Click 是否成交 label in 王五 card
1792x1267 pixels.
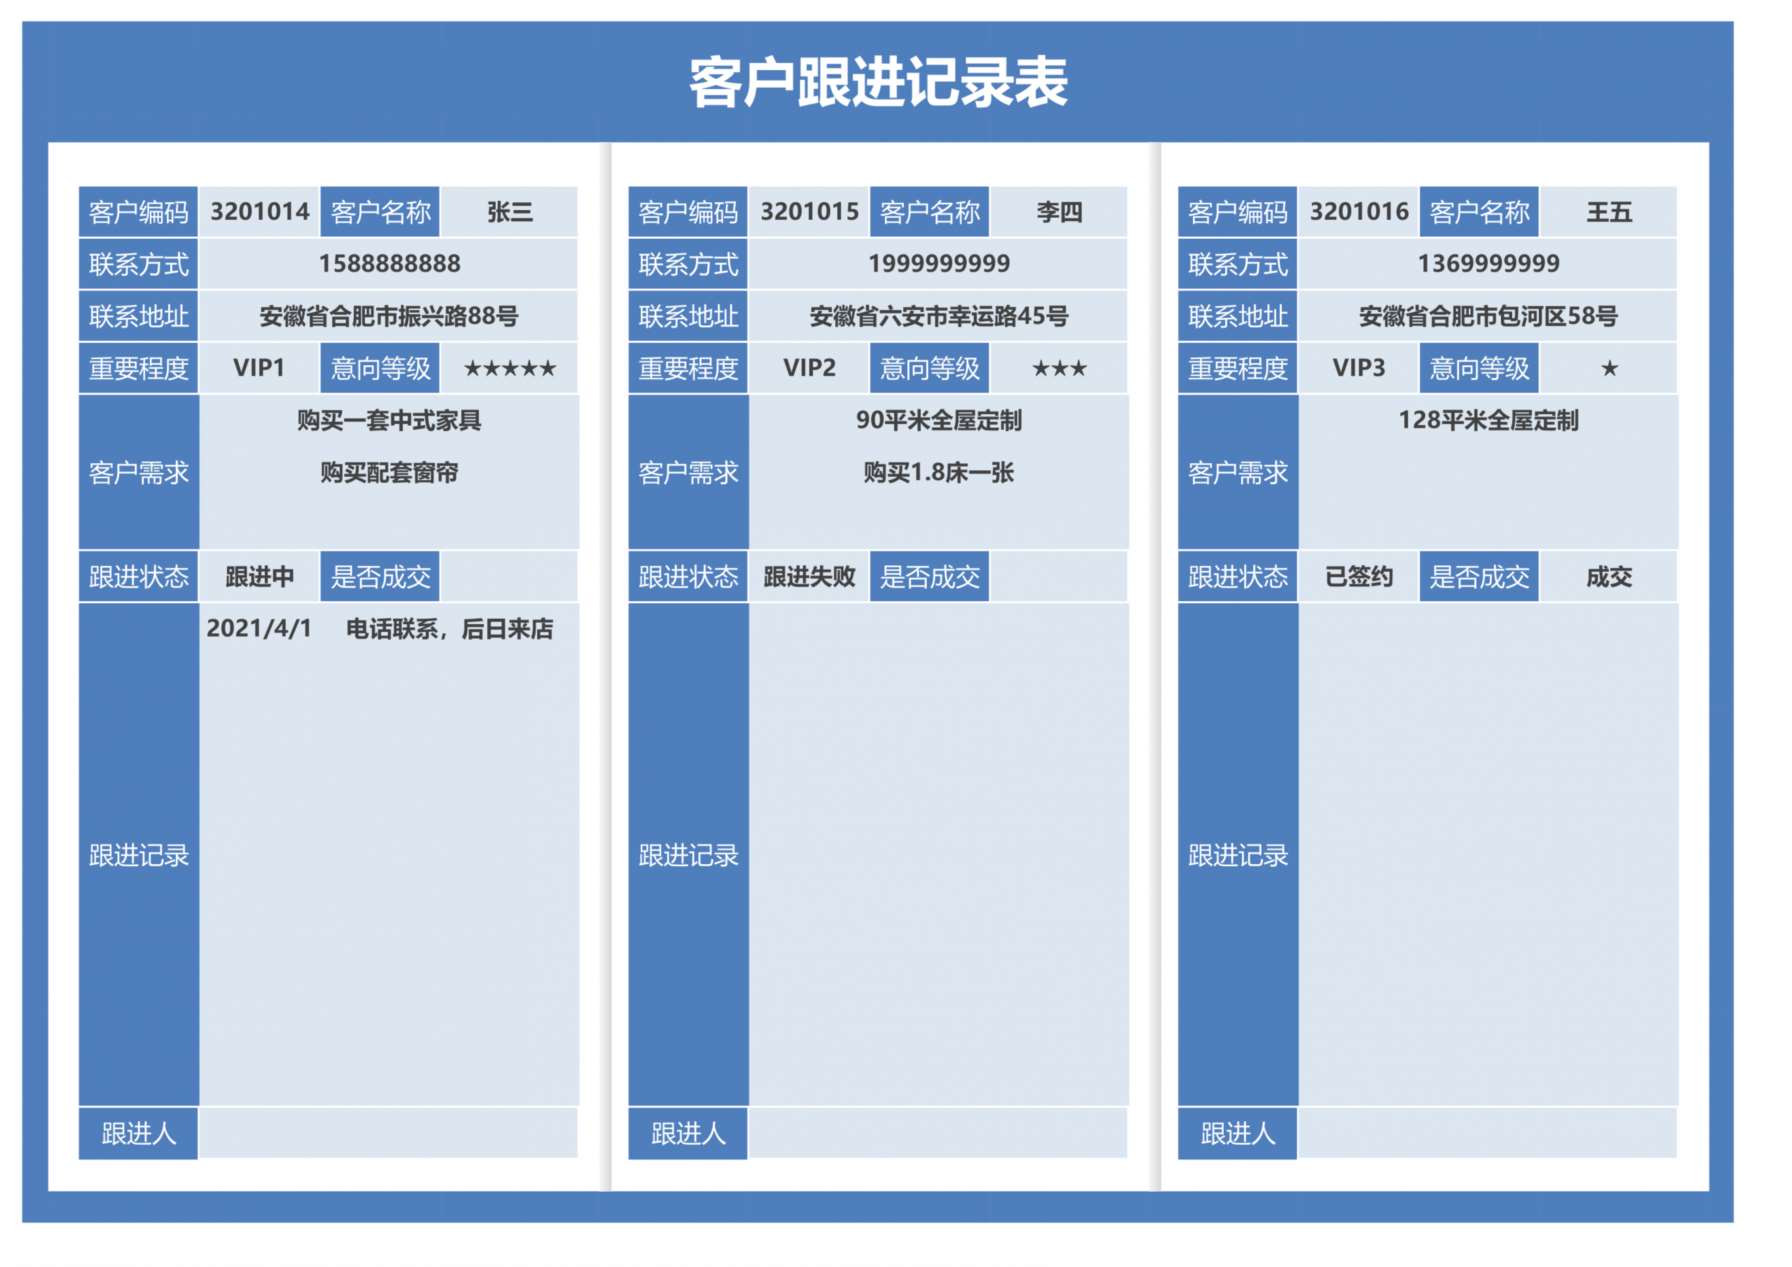(x=1480, y=577)
